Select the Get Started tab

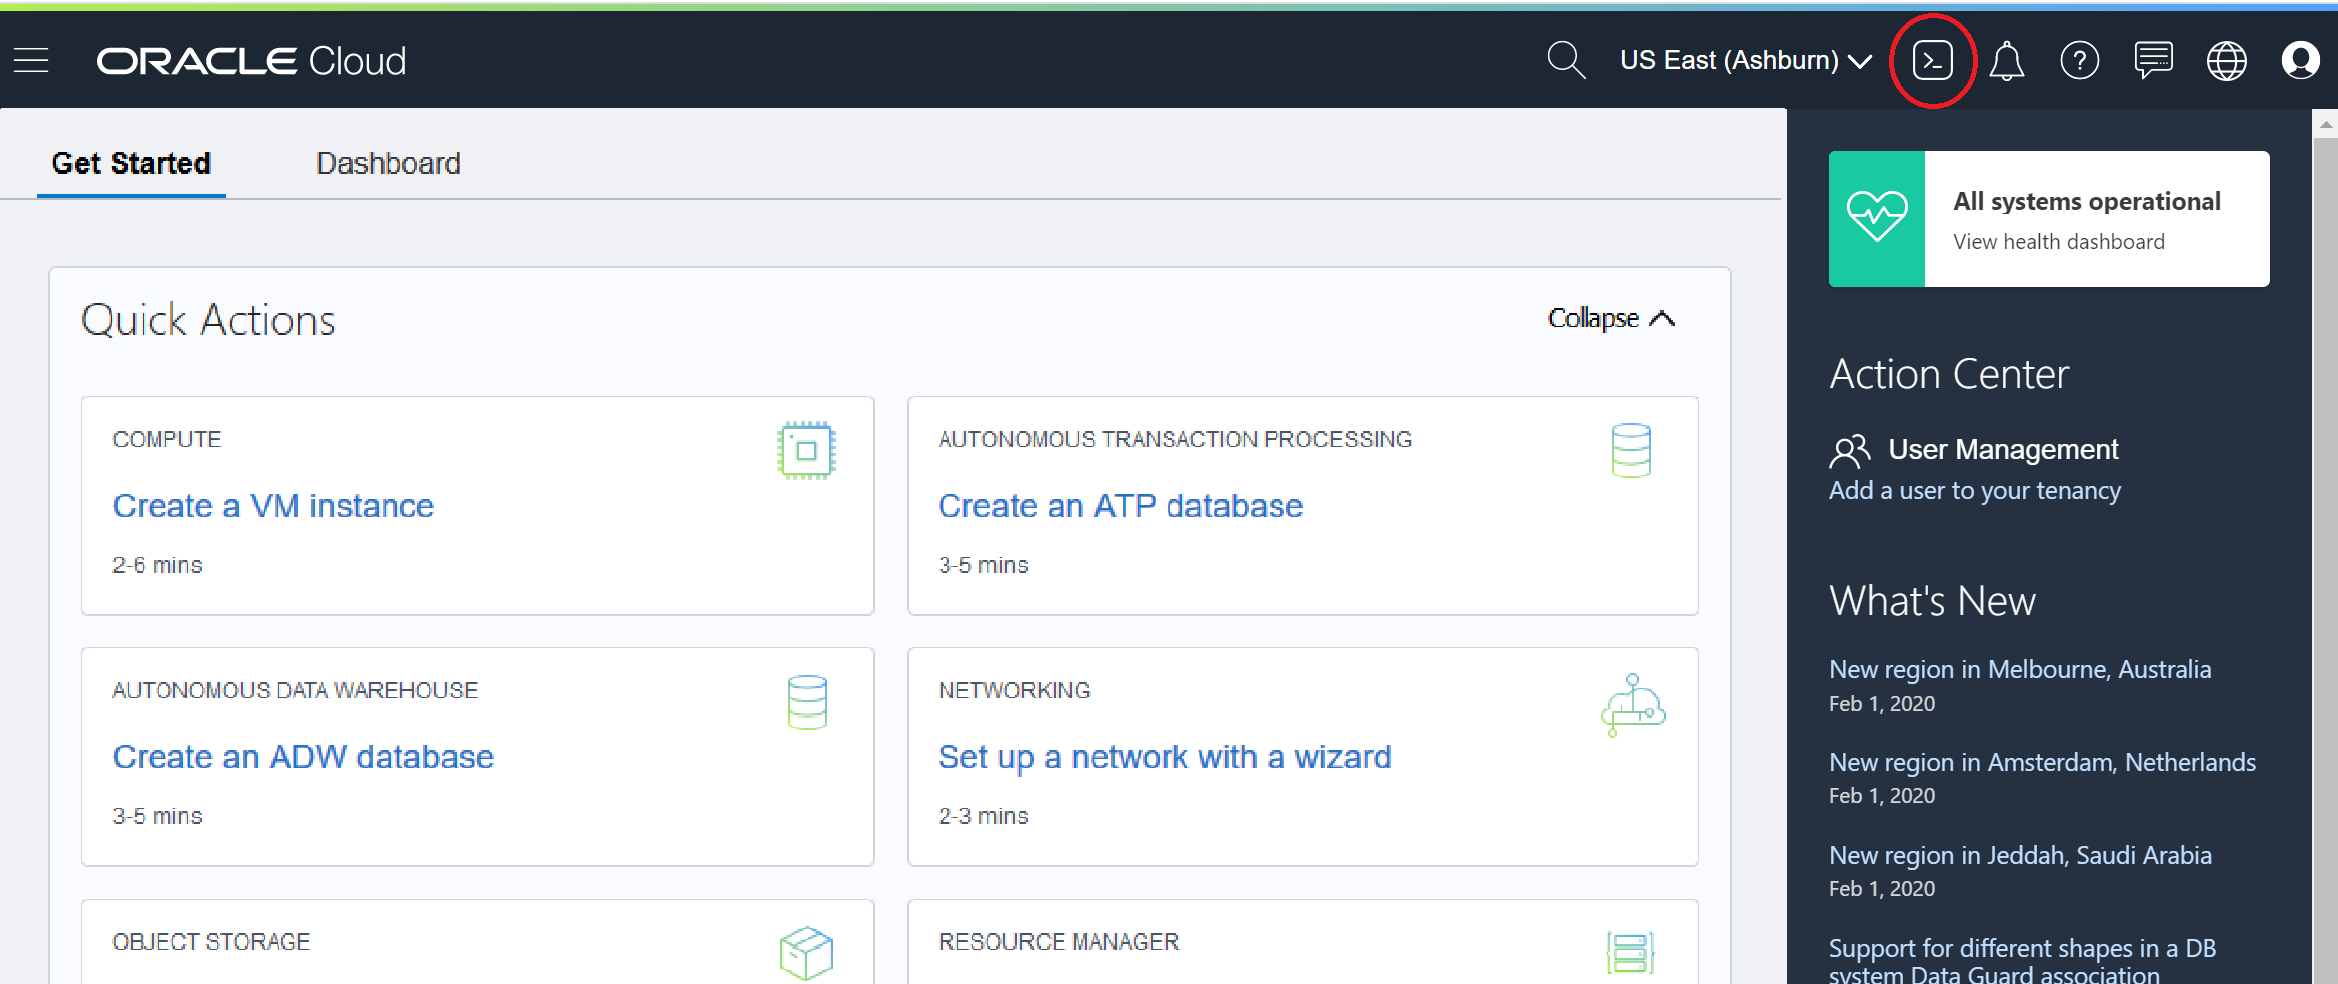point(131,163)
